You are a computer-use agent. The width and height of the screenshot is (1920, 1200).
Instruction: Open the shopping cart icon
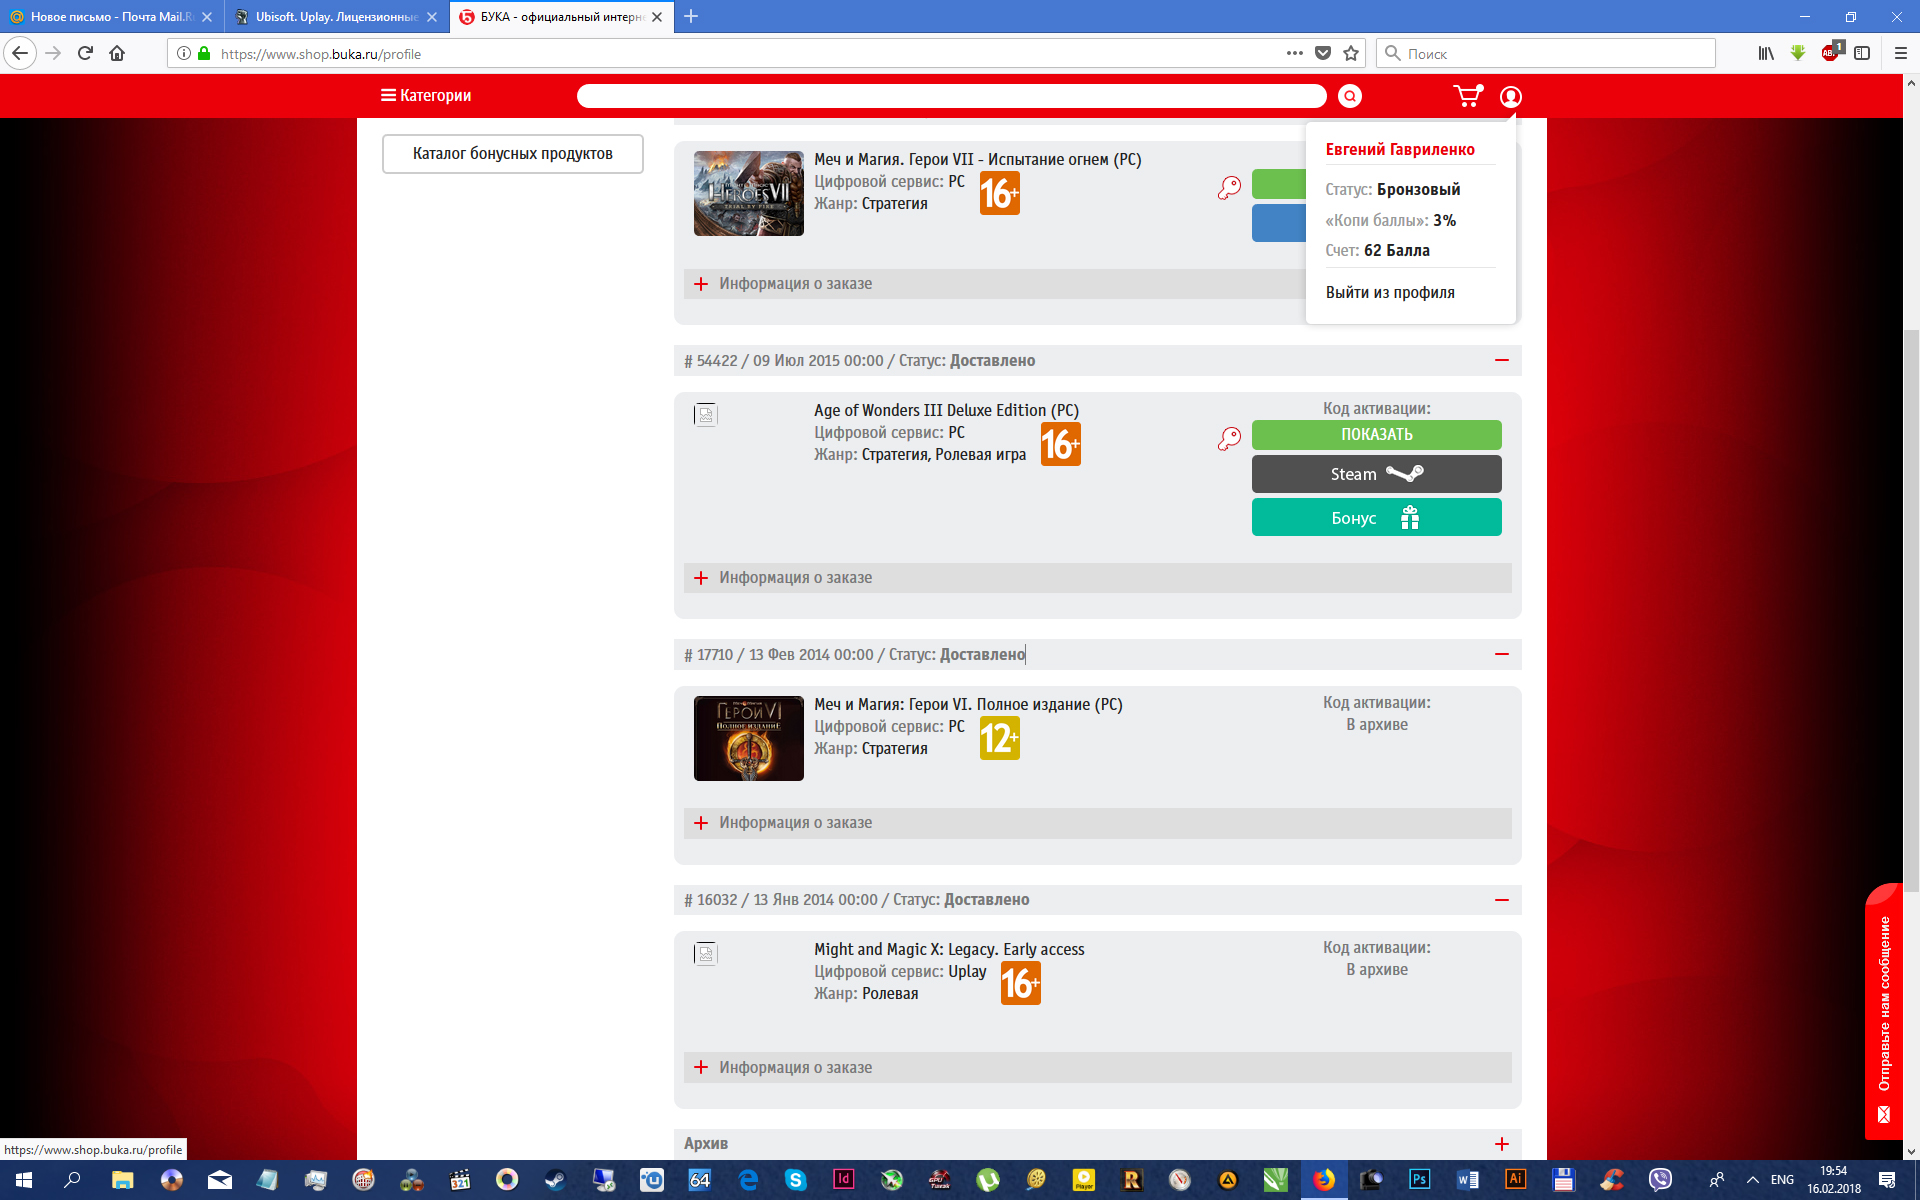(1467, 96)
